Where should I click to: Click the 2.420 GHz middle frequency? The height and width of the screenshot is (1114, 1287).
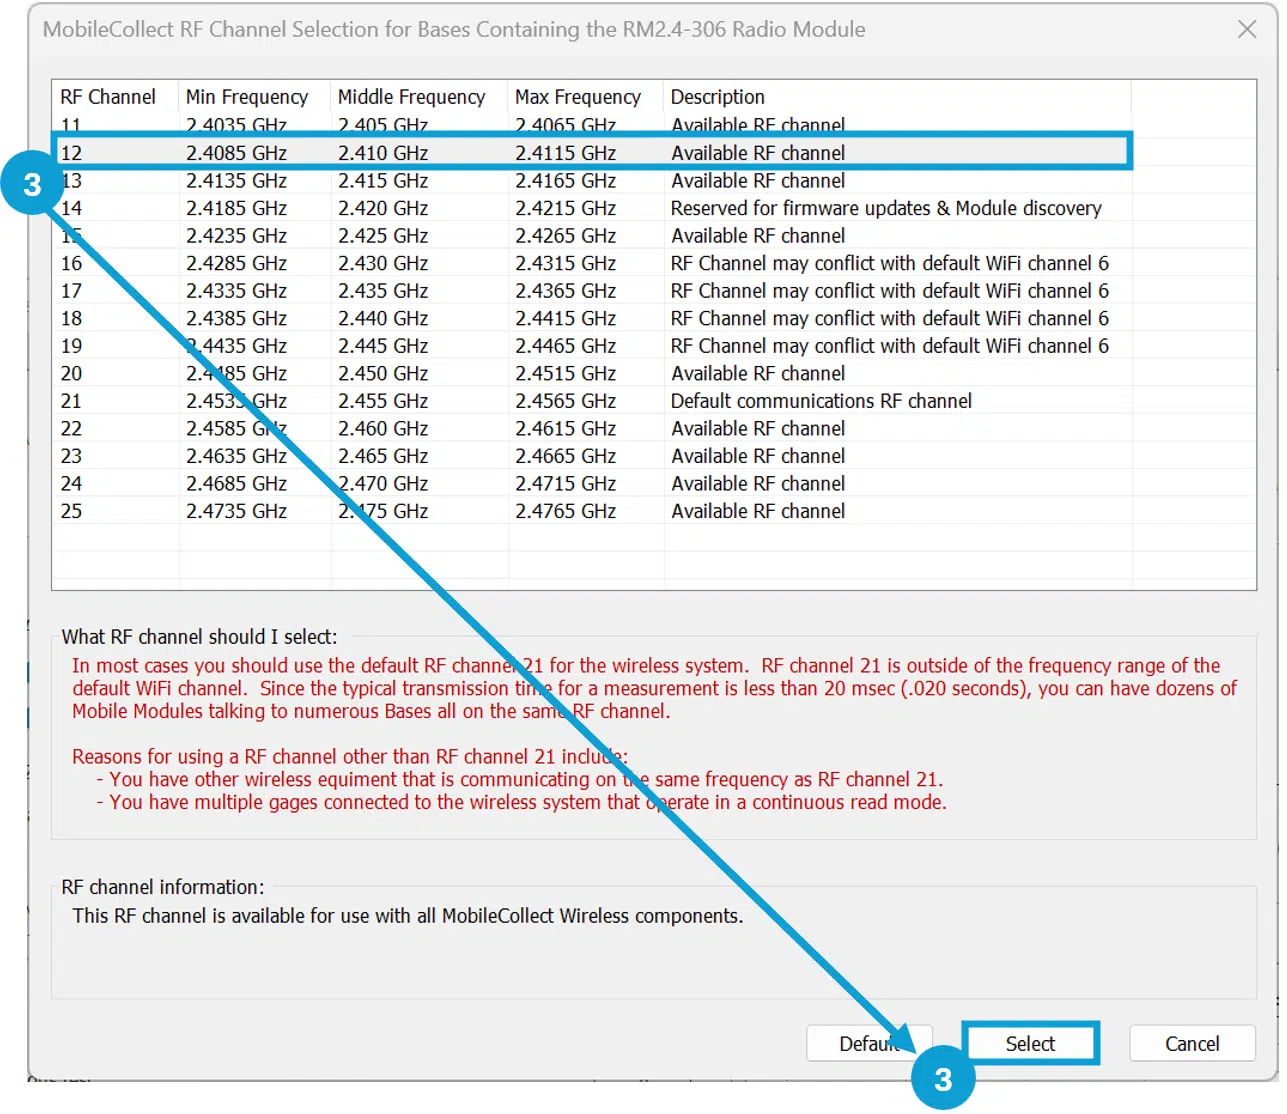(383, 208)
